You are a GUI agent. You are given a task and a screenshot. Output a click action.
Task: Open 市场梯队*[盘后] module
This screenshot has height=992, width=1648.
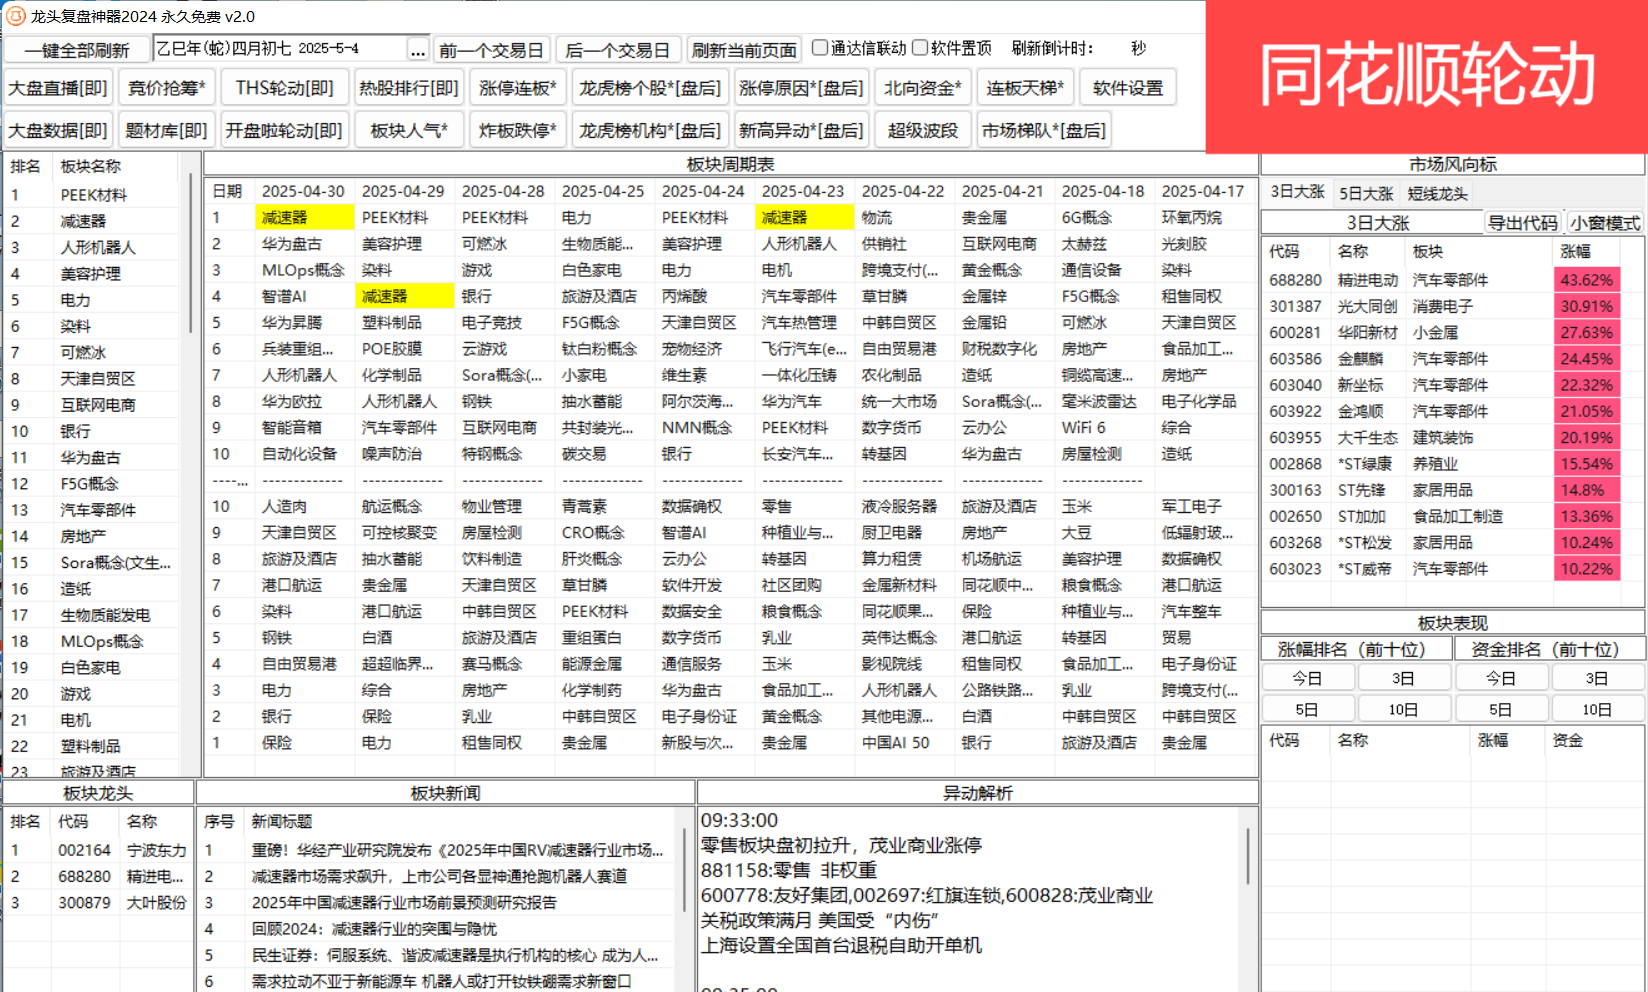[x=1044, y=130]
